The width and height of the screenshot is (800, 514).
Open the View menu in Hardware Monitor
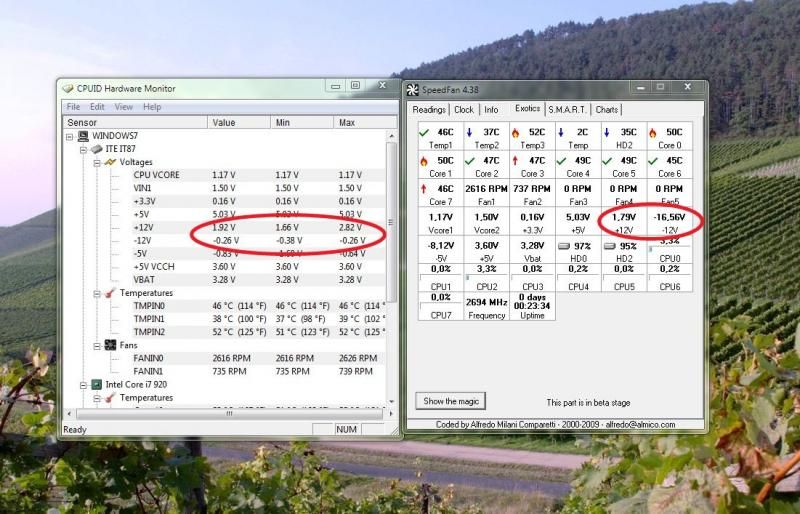[123, 107]
